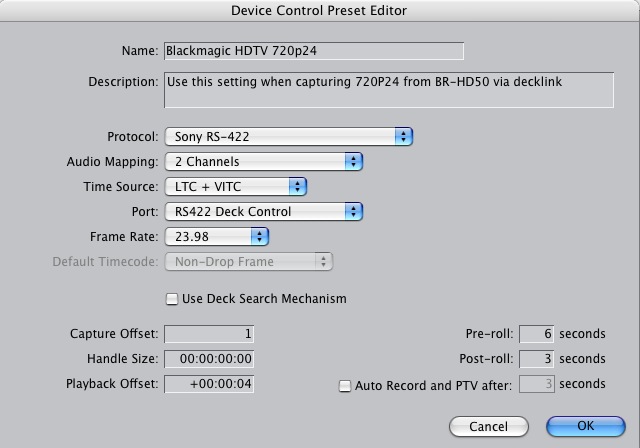Click the Name text field
Screen dimensions: 640x448
313,51
